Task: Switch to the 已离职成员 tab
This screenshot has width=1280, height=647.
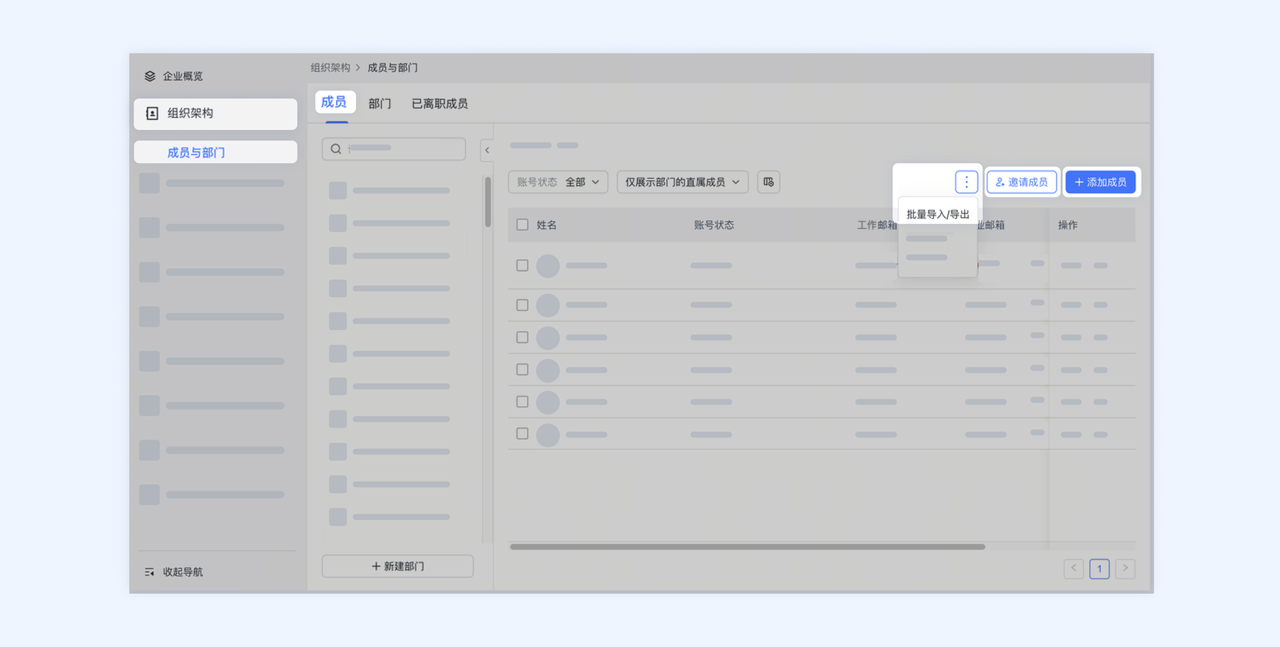Action: pos(439,102)
